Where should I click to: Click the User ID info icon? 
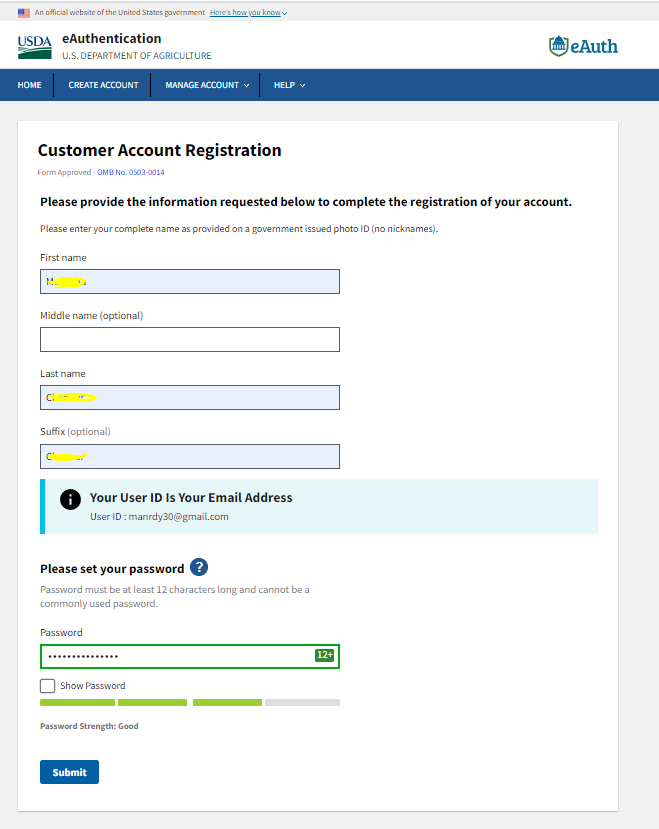click(70, 500)
